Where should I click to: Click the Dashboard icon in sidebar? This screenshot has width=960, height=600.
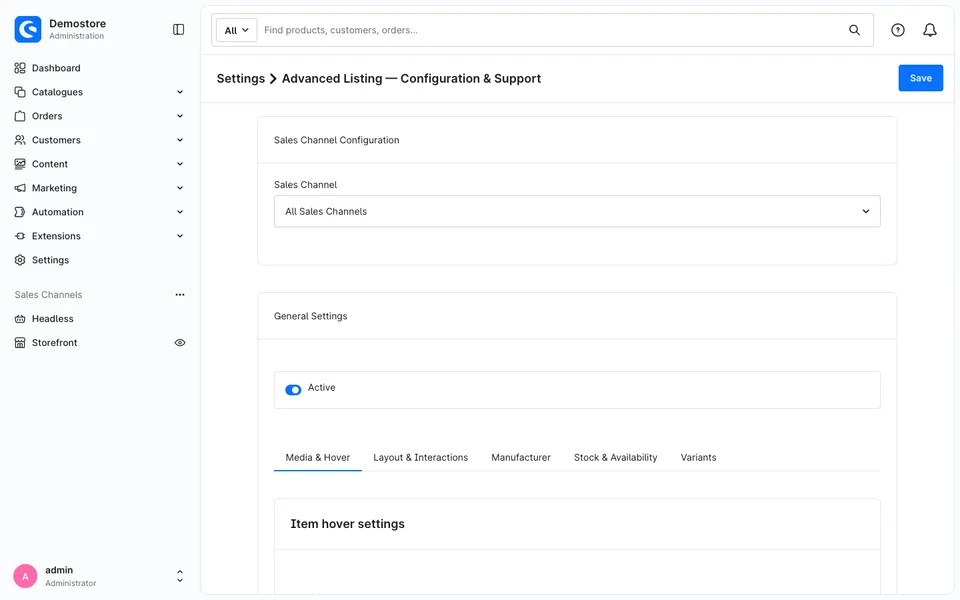20,68
